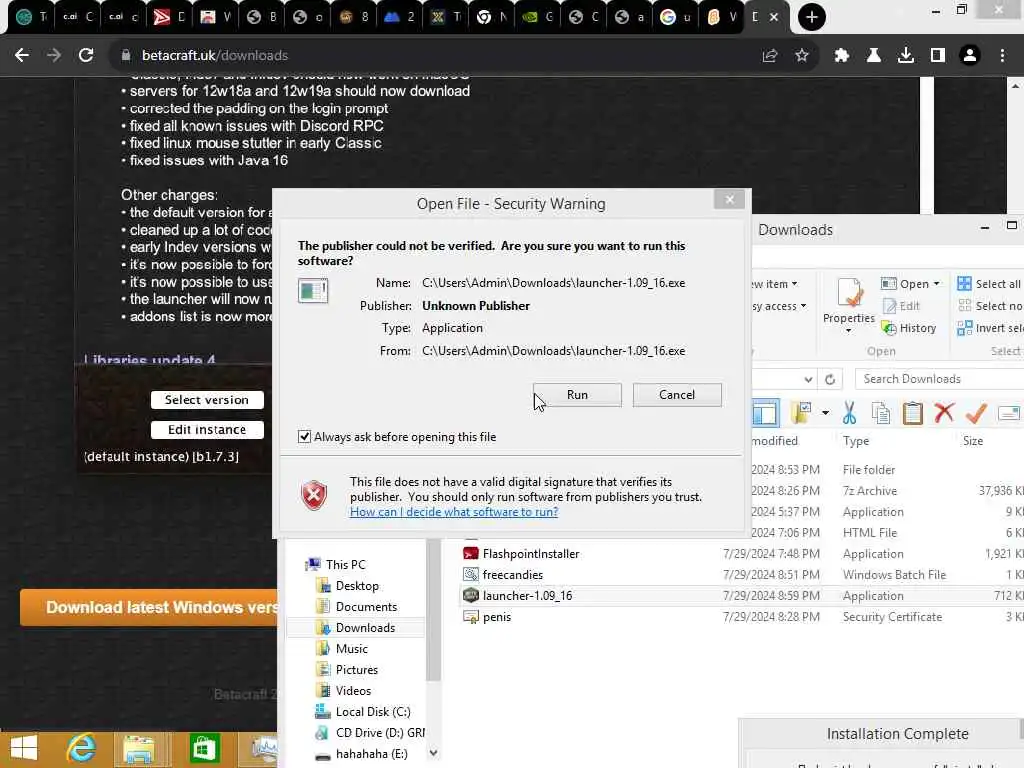Screen dimensions: 1024x768
Task: Click Invert selection in the Explorer ribbon
Action: pyautogui.click(x=989, y=328)
